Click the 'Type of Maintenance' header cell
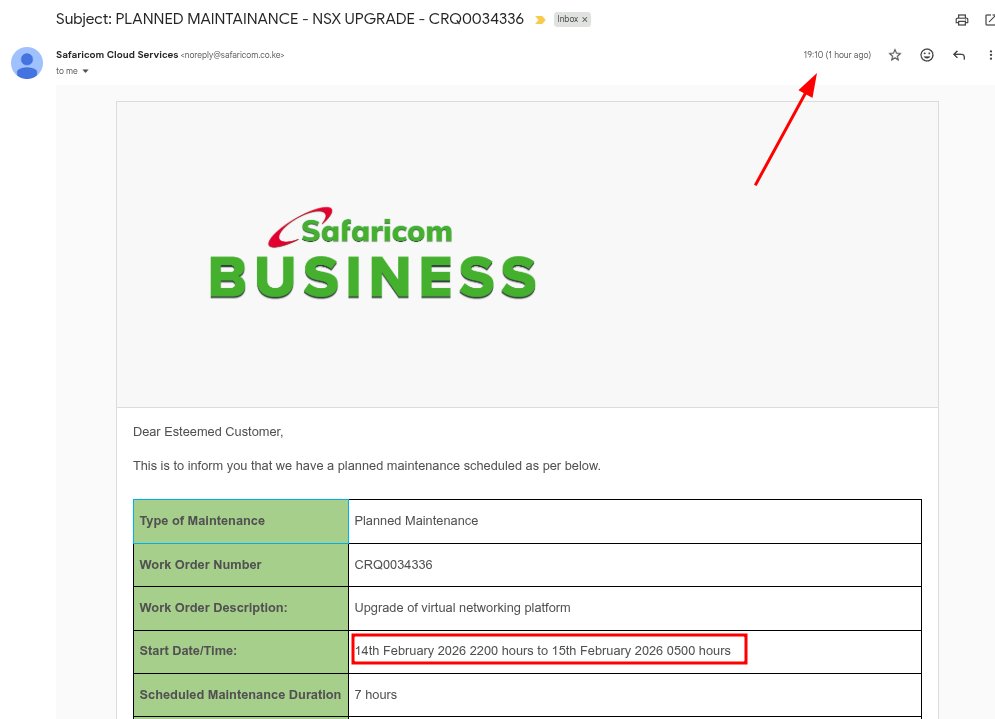 241,521
